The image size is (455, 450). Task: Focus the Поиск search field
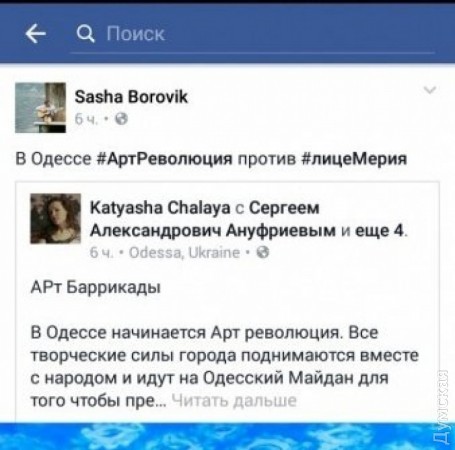[252, 34]
